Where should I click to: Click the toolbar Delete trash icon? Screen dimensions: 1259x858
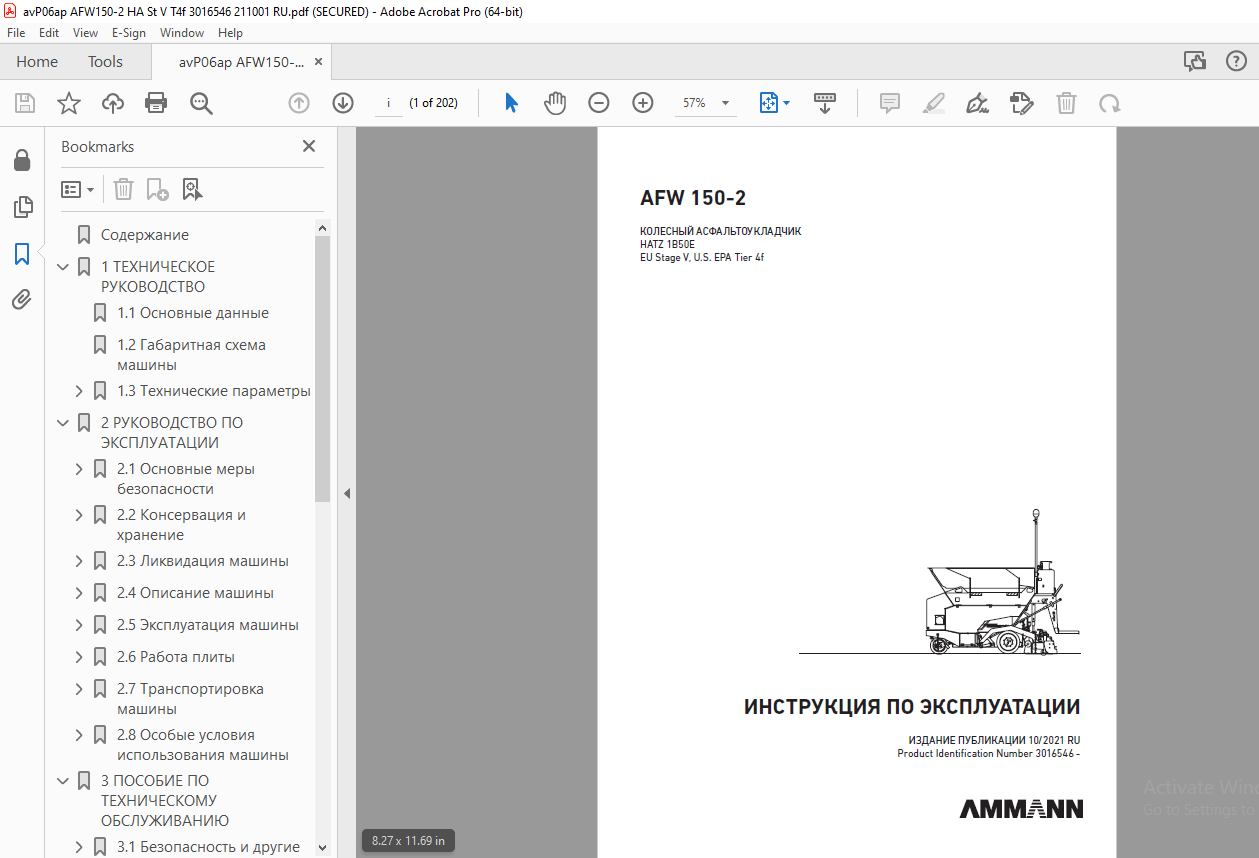point(1067,103)
